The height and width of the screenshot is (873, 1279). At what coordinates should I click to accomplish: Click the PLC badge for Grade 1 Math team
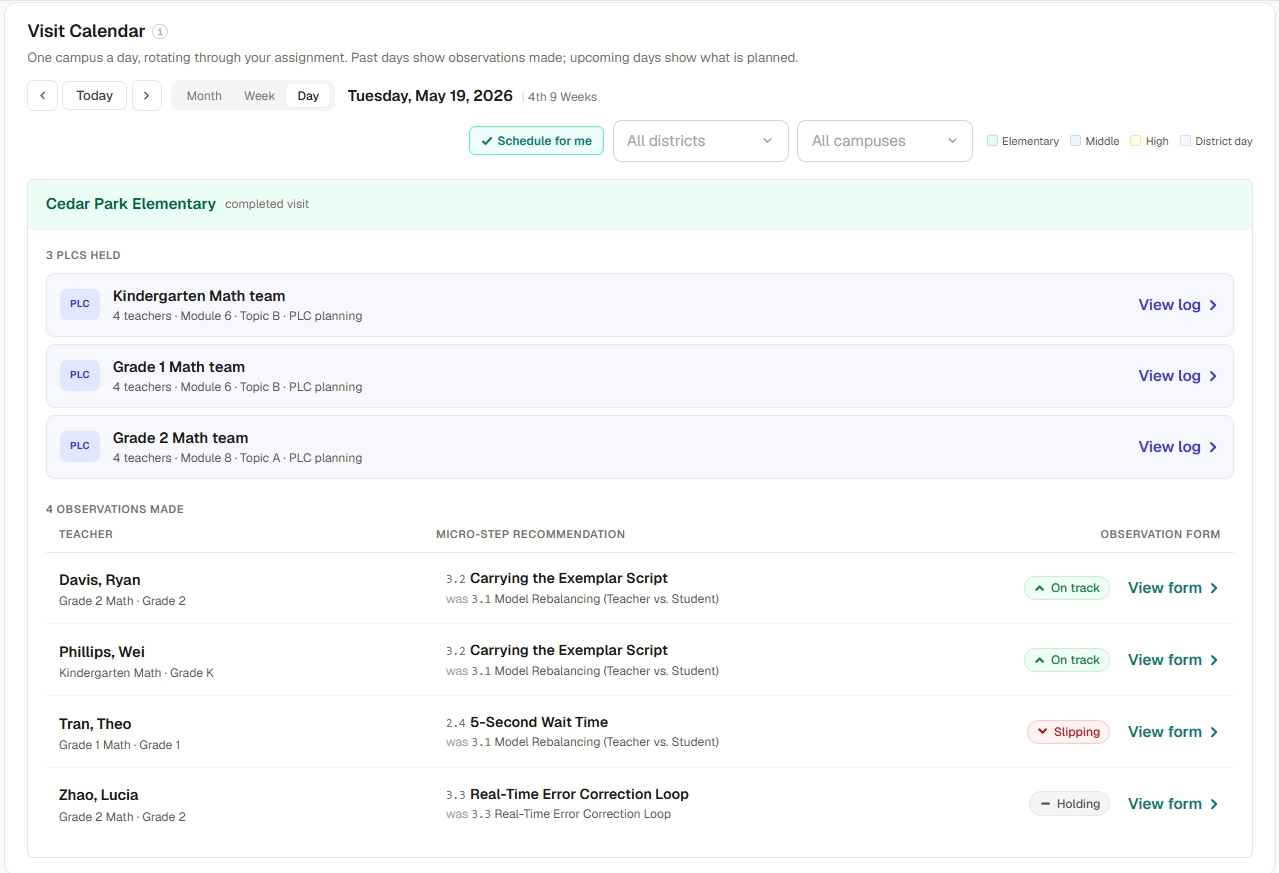80,376
